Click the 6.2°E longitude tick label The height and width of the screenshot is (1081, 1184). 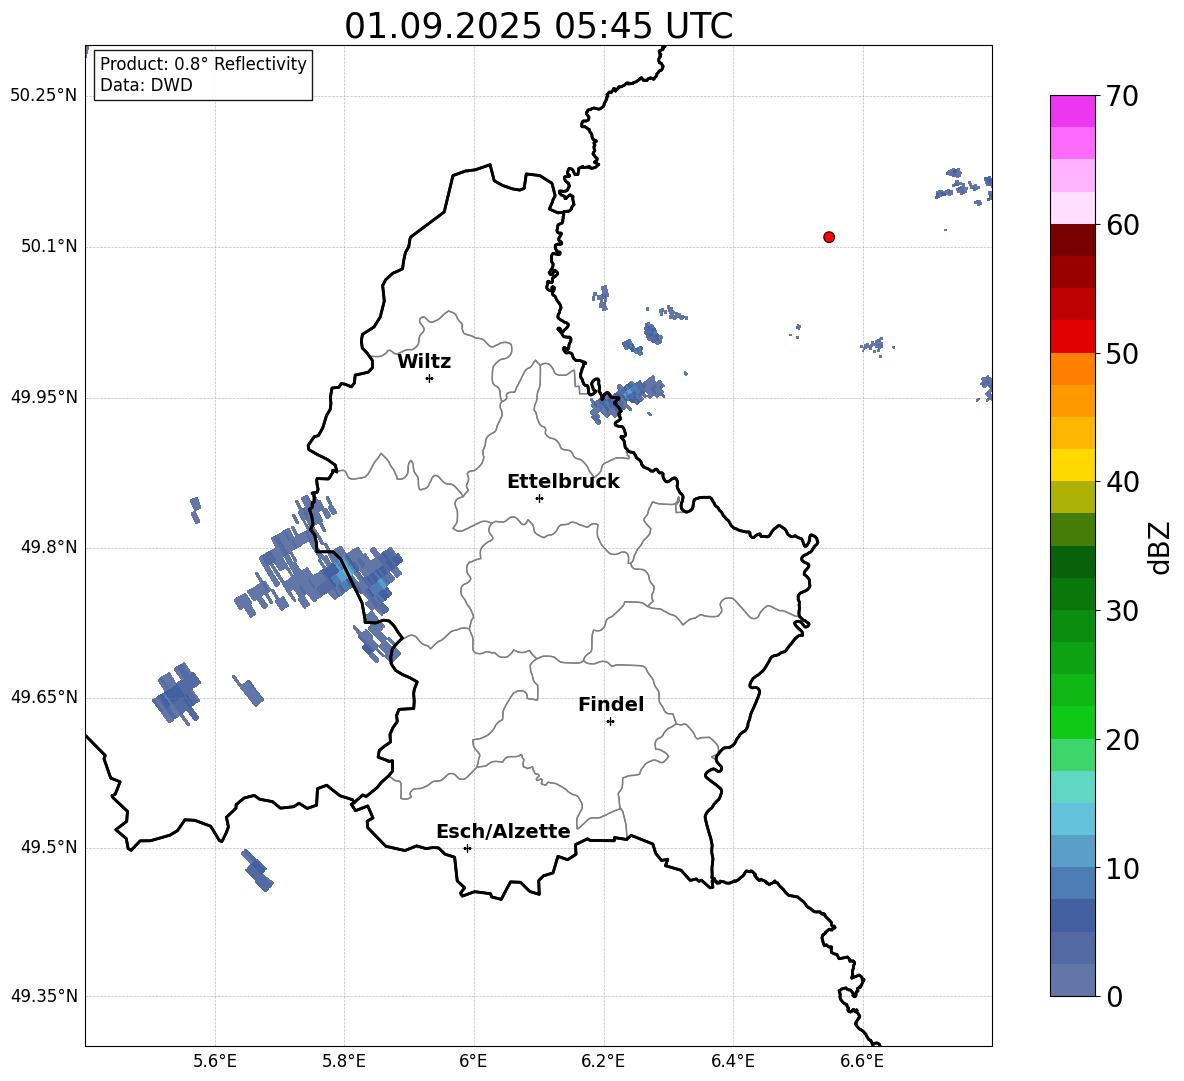[603, 1061]
